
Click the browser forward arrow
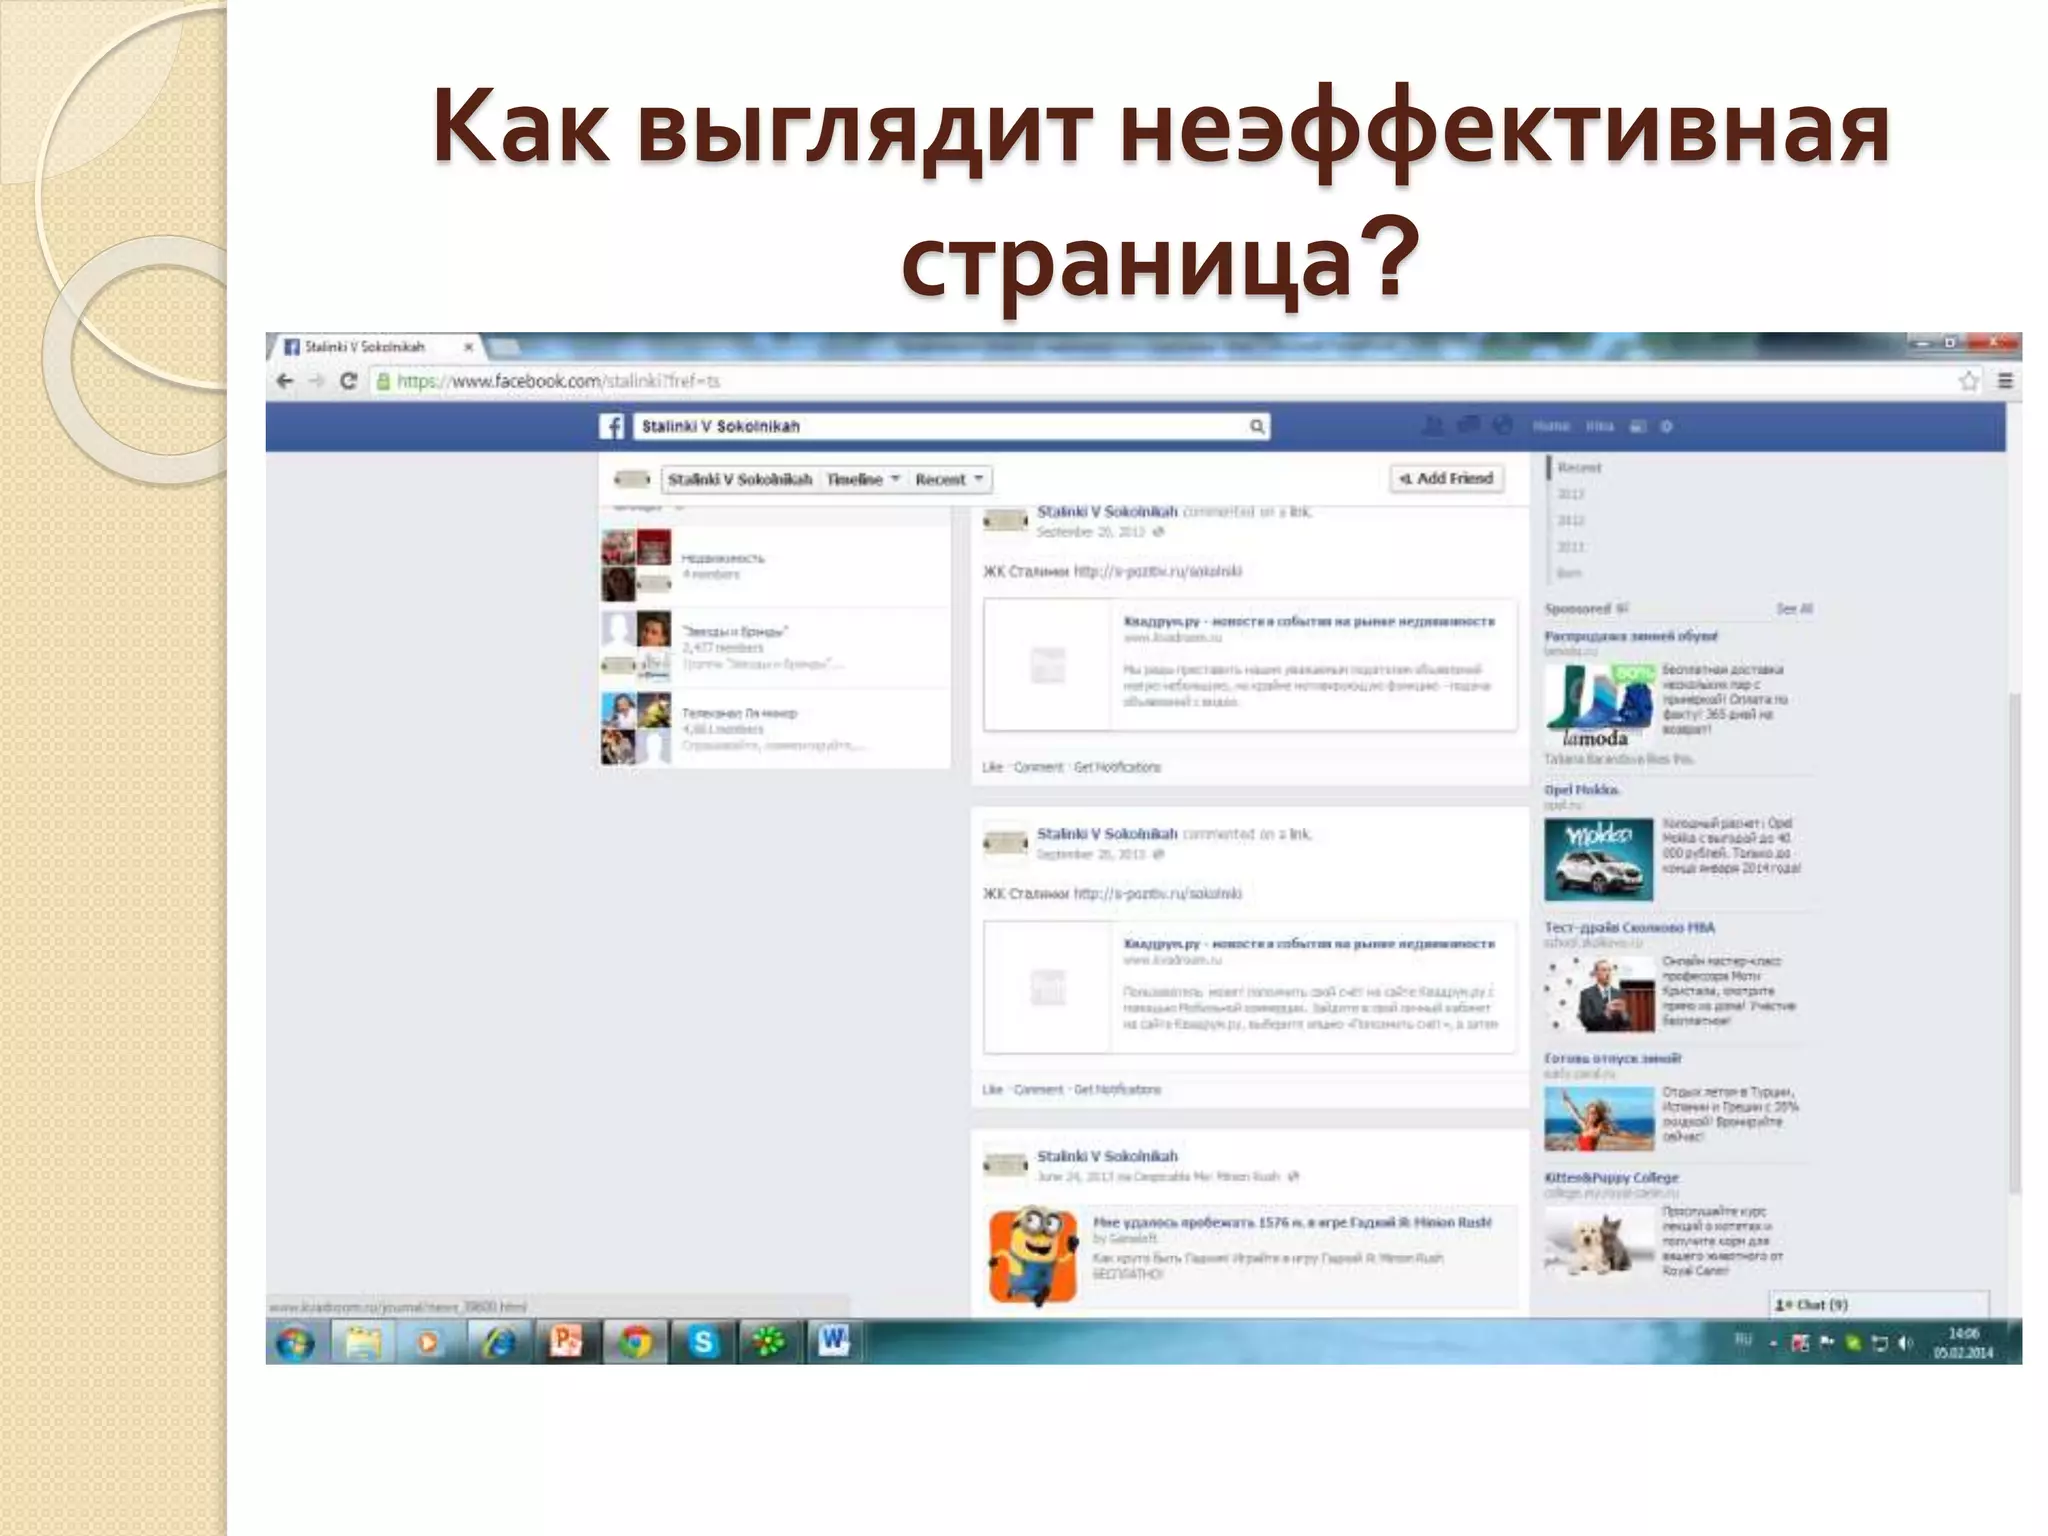(x=316, y=381)
